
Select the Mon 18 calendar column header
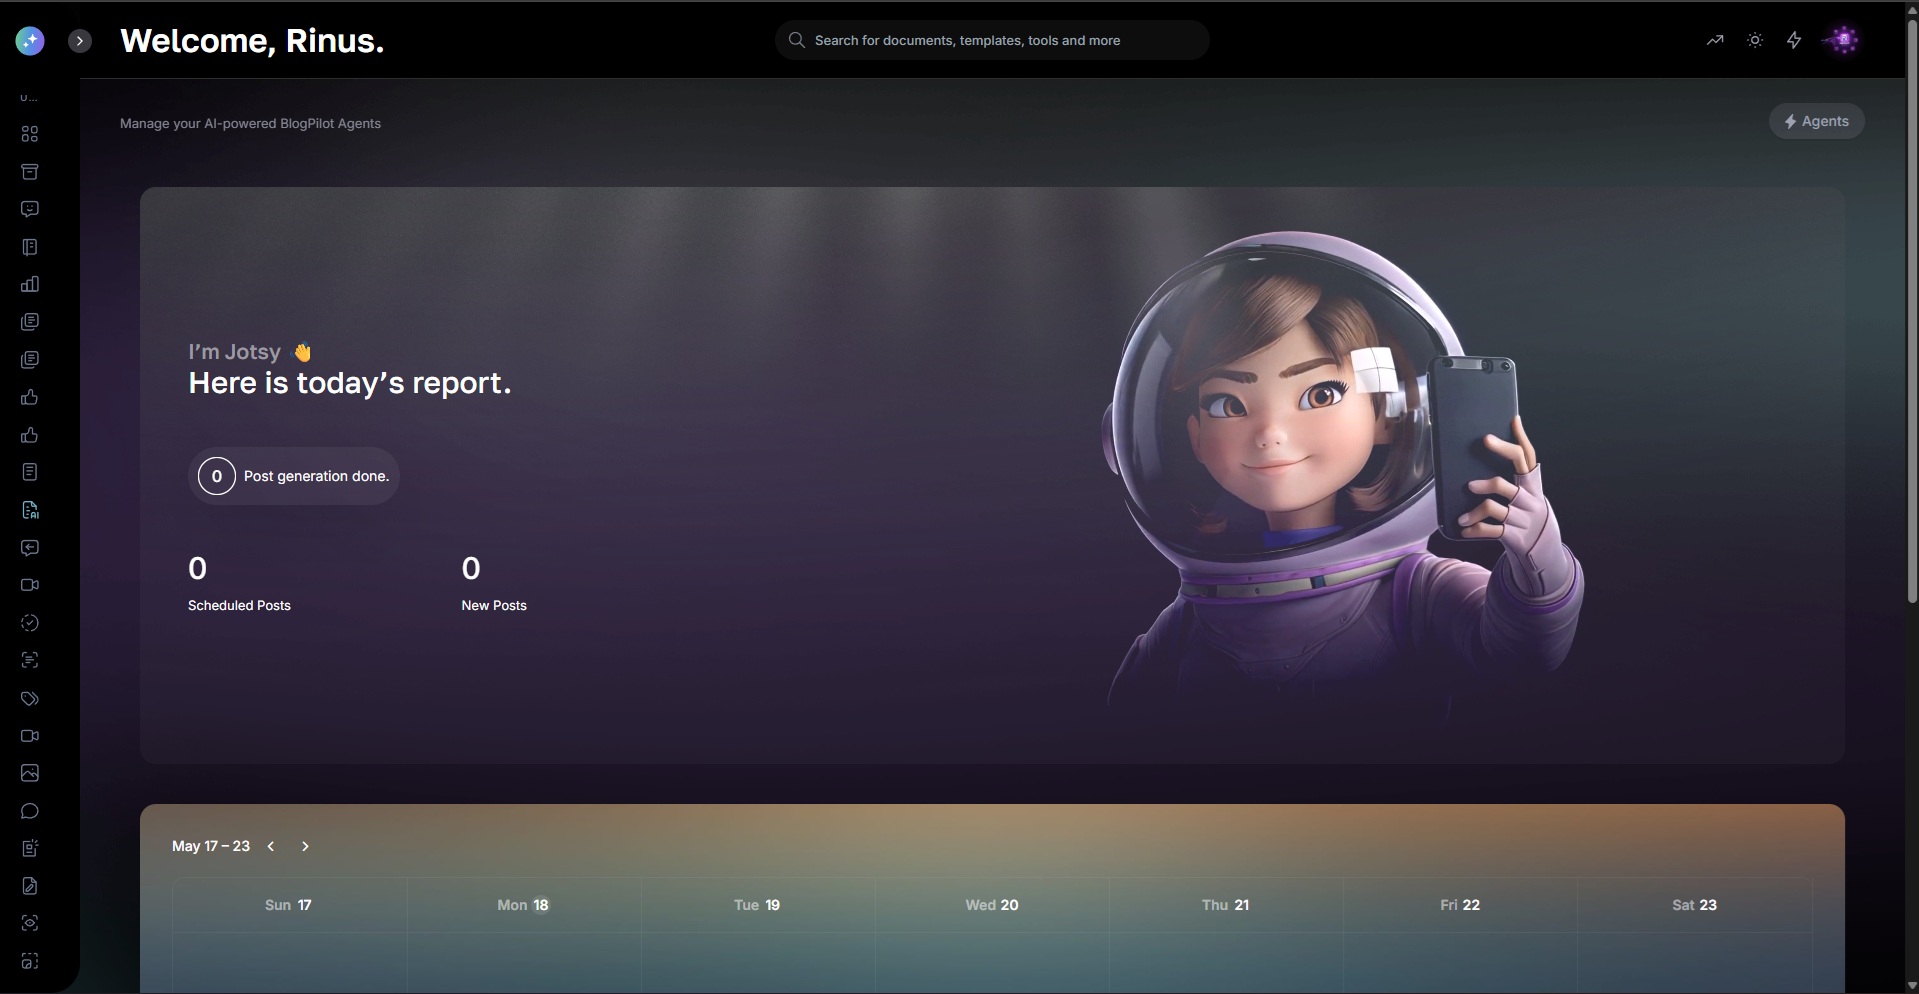[523, 905]
